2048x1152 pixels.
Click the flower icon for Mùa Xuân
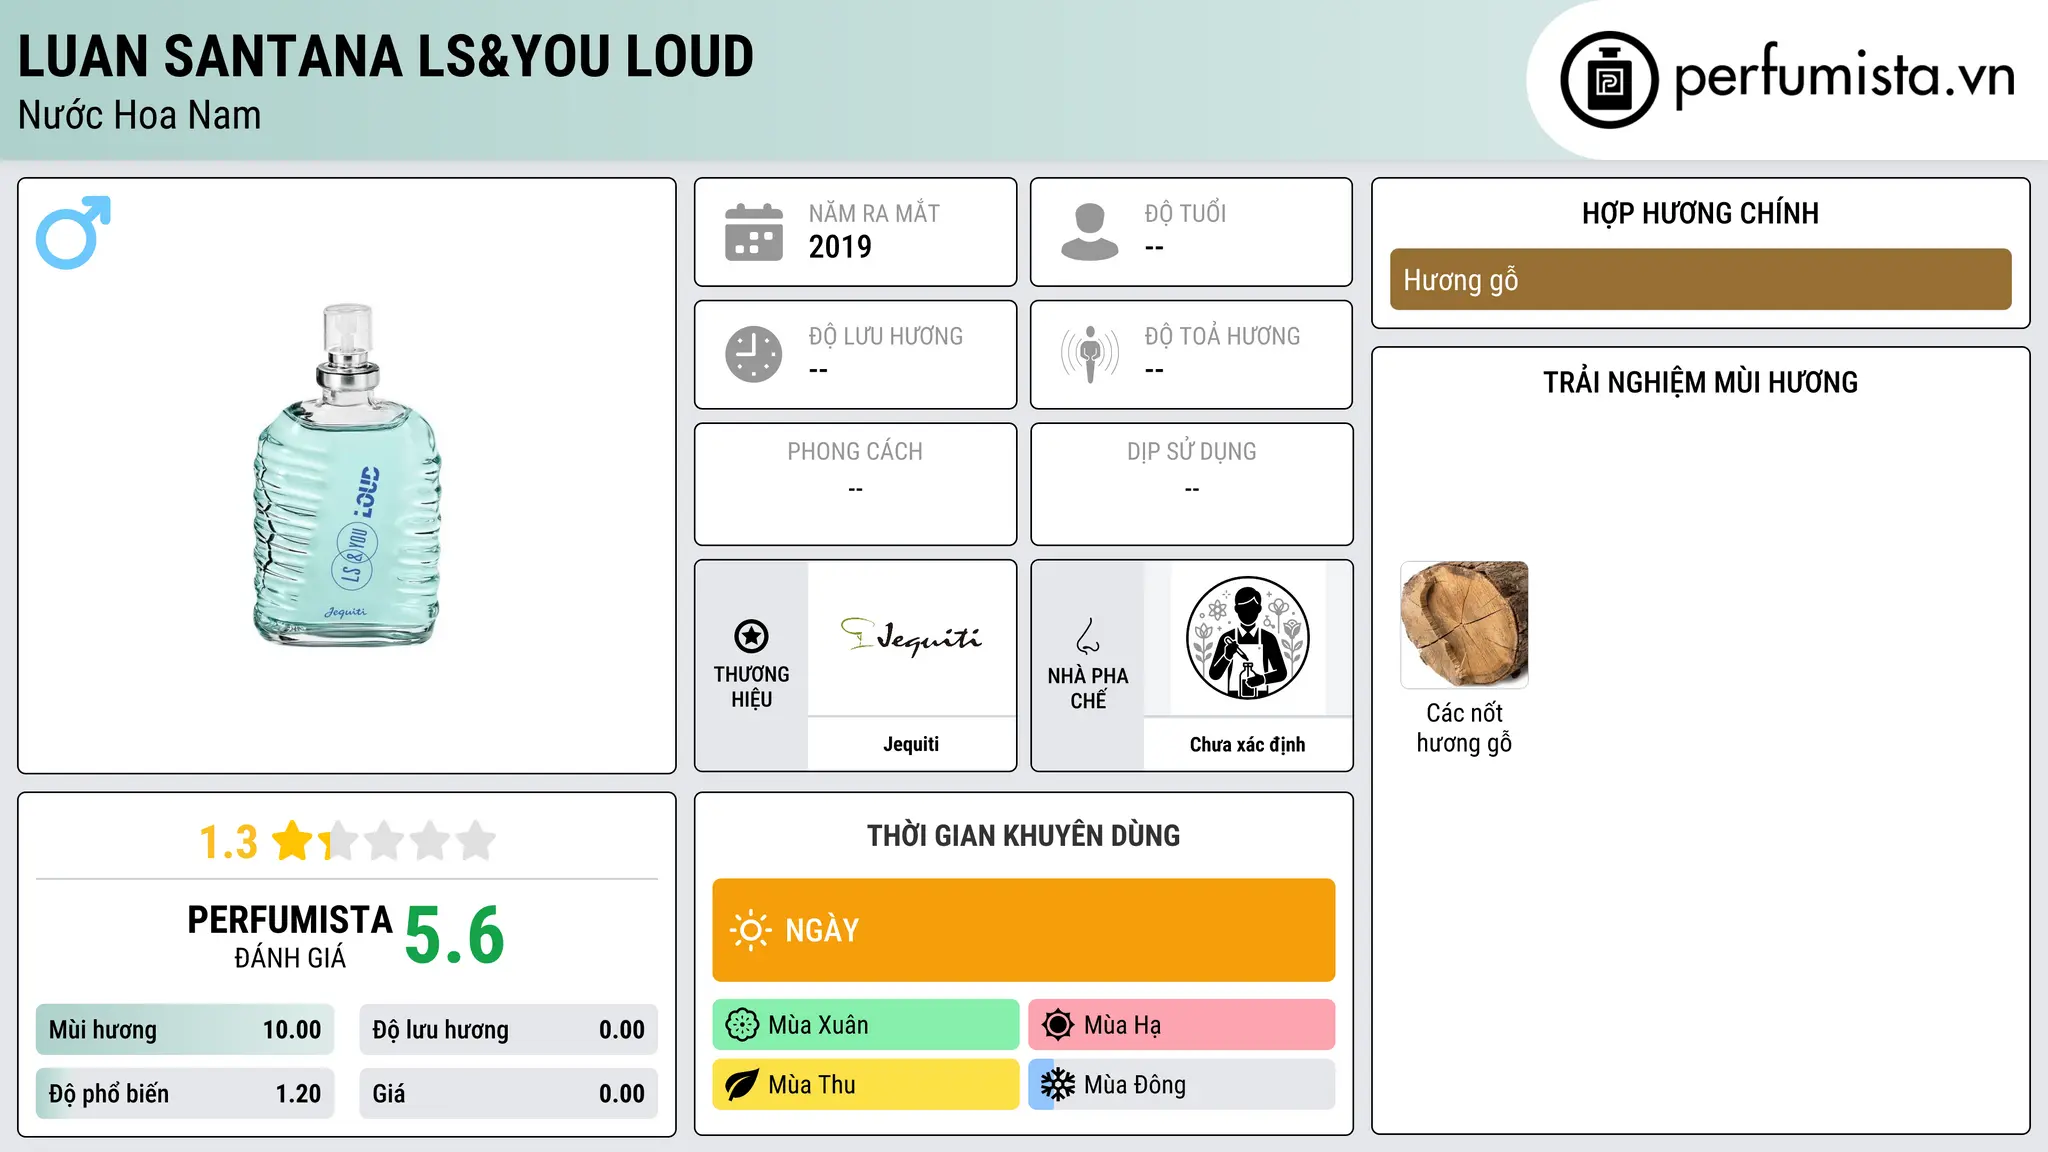pyautogui.click(x=742, y=1025)
